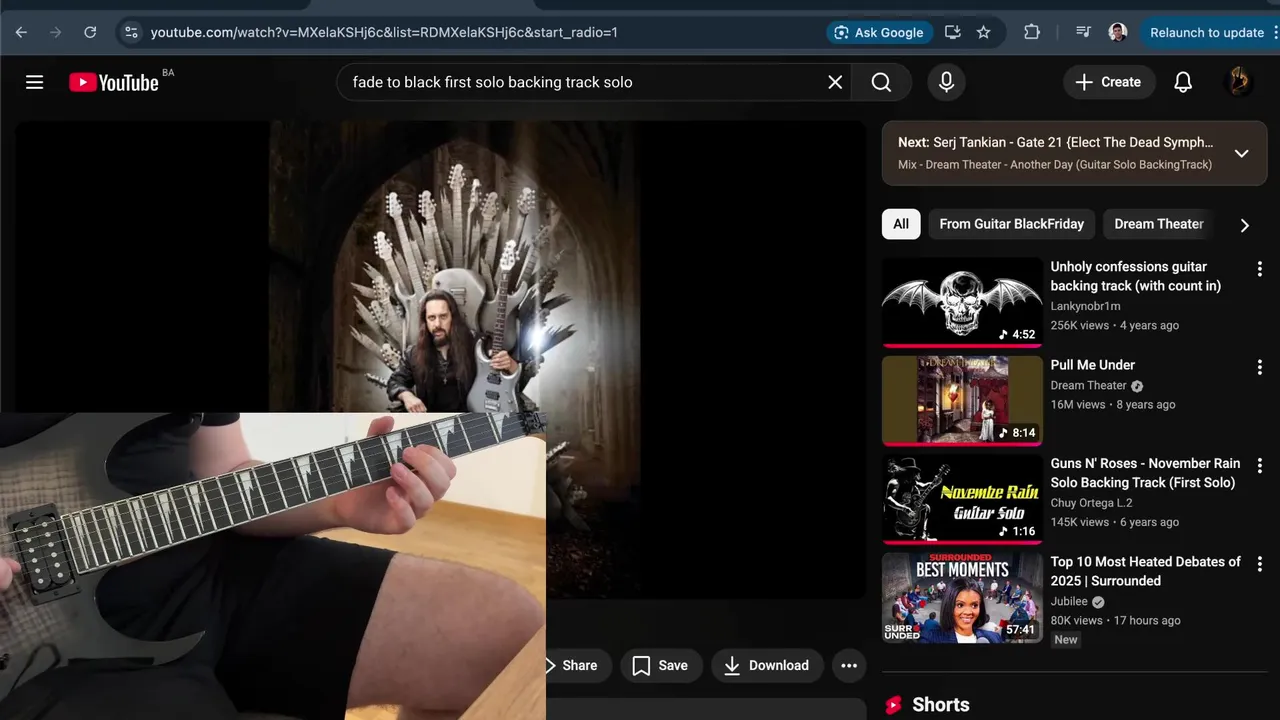This screenshot has height=720, width=1280.
Task: Click 256K views 4 years ago text
Action: pyautogui.click(x=1114, y=325)
